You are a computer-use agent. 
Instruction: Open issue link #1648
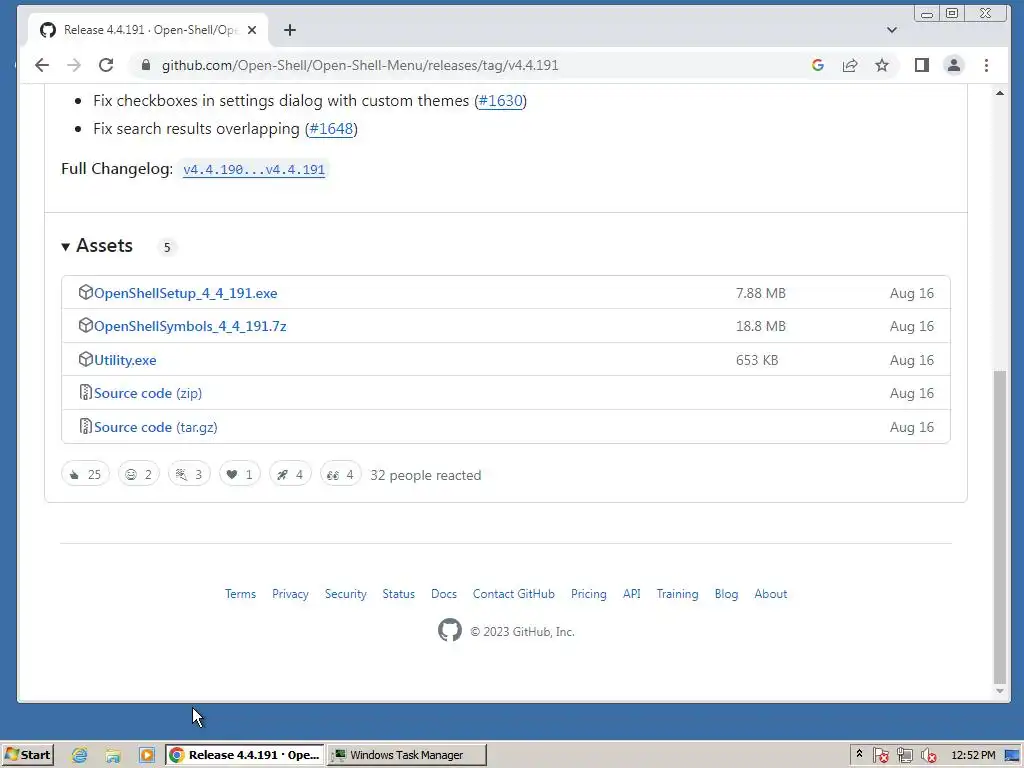pyautogui.click(x=331, y=129)
